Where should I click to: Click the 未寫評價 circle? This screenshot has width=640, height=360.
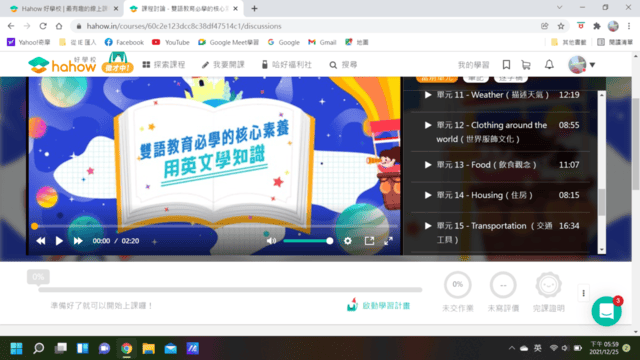tap(503, 285)
